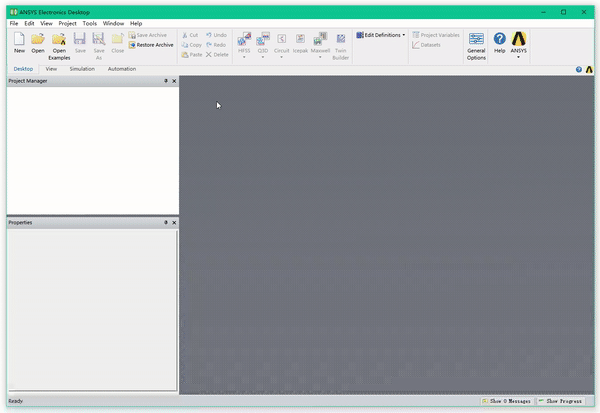
Task: Switch to the Automation ribbon tab
Action: [122, 69]
